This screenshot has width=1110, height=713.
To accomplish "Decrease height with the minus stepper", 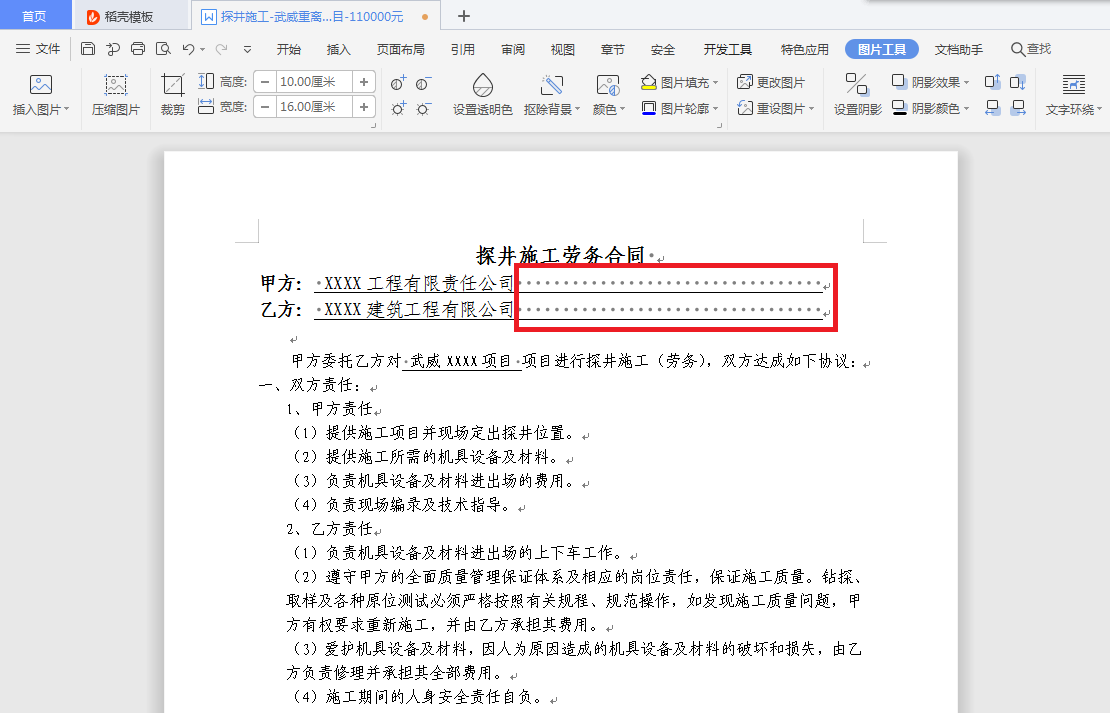I will coord(265,82).
